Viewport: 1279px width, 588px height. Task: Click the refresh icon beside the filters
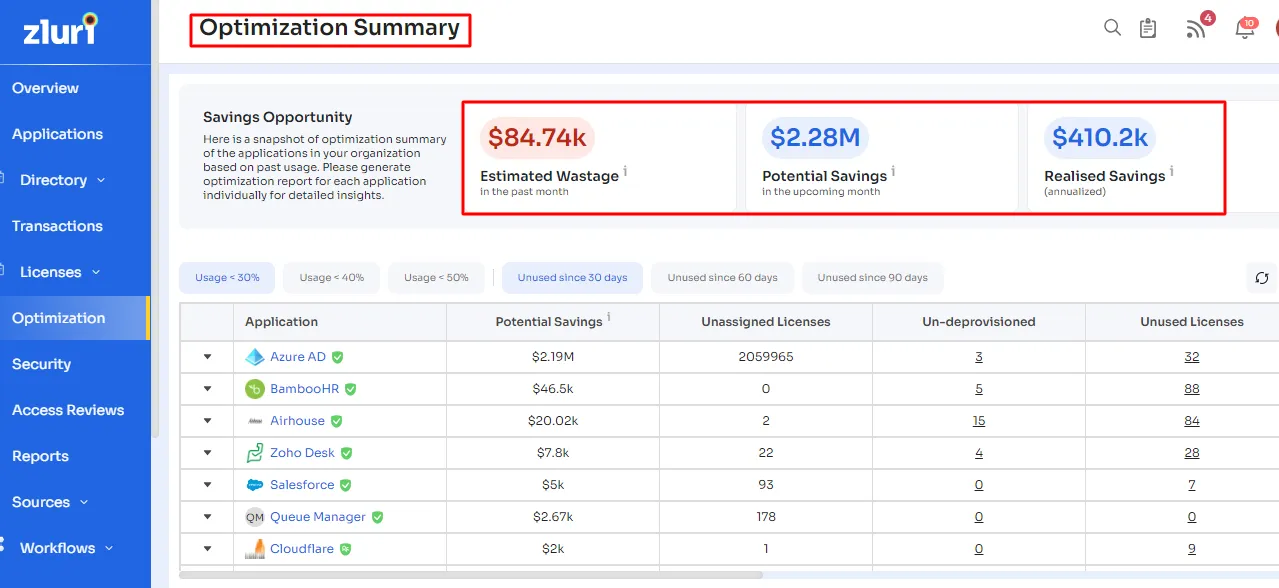point(1262,278)
